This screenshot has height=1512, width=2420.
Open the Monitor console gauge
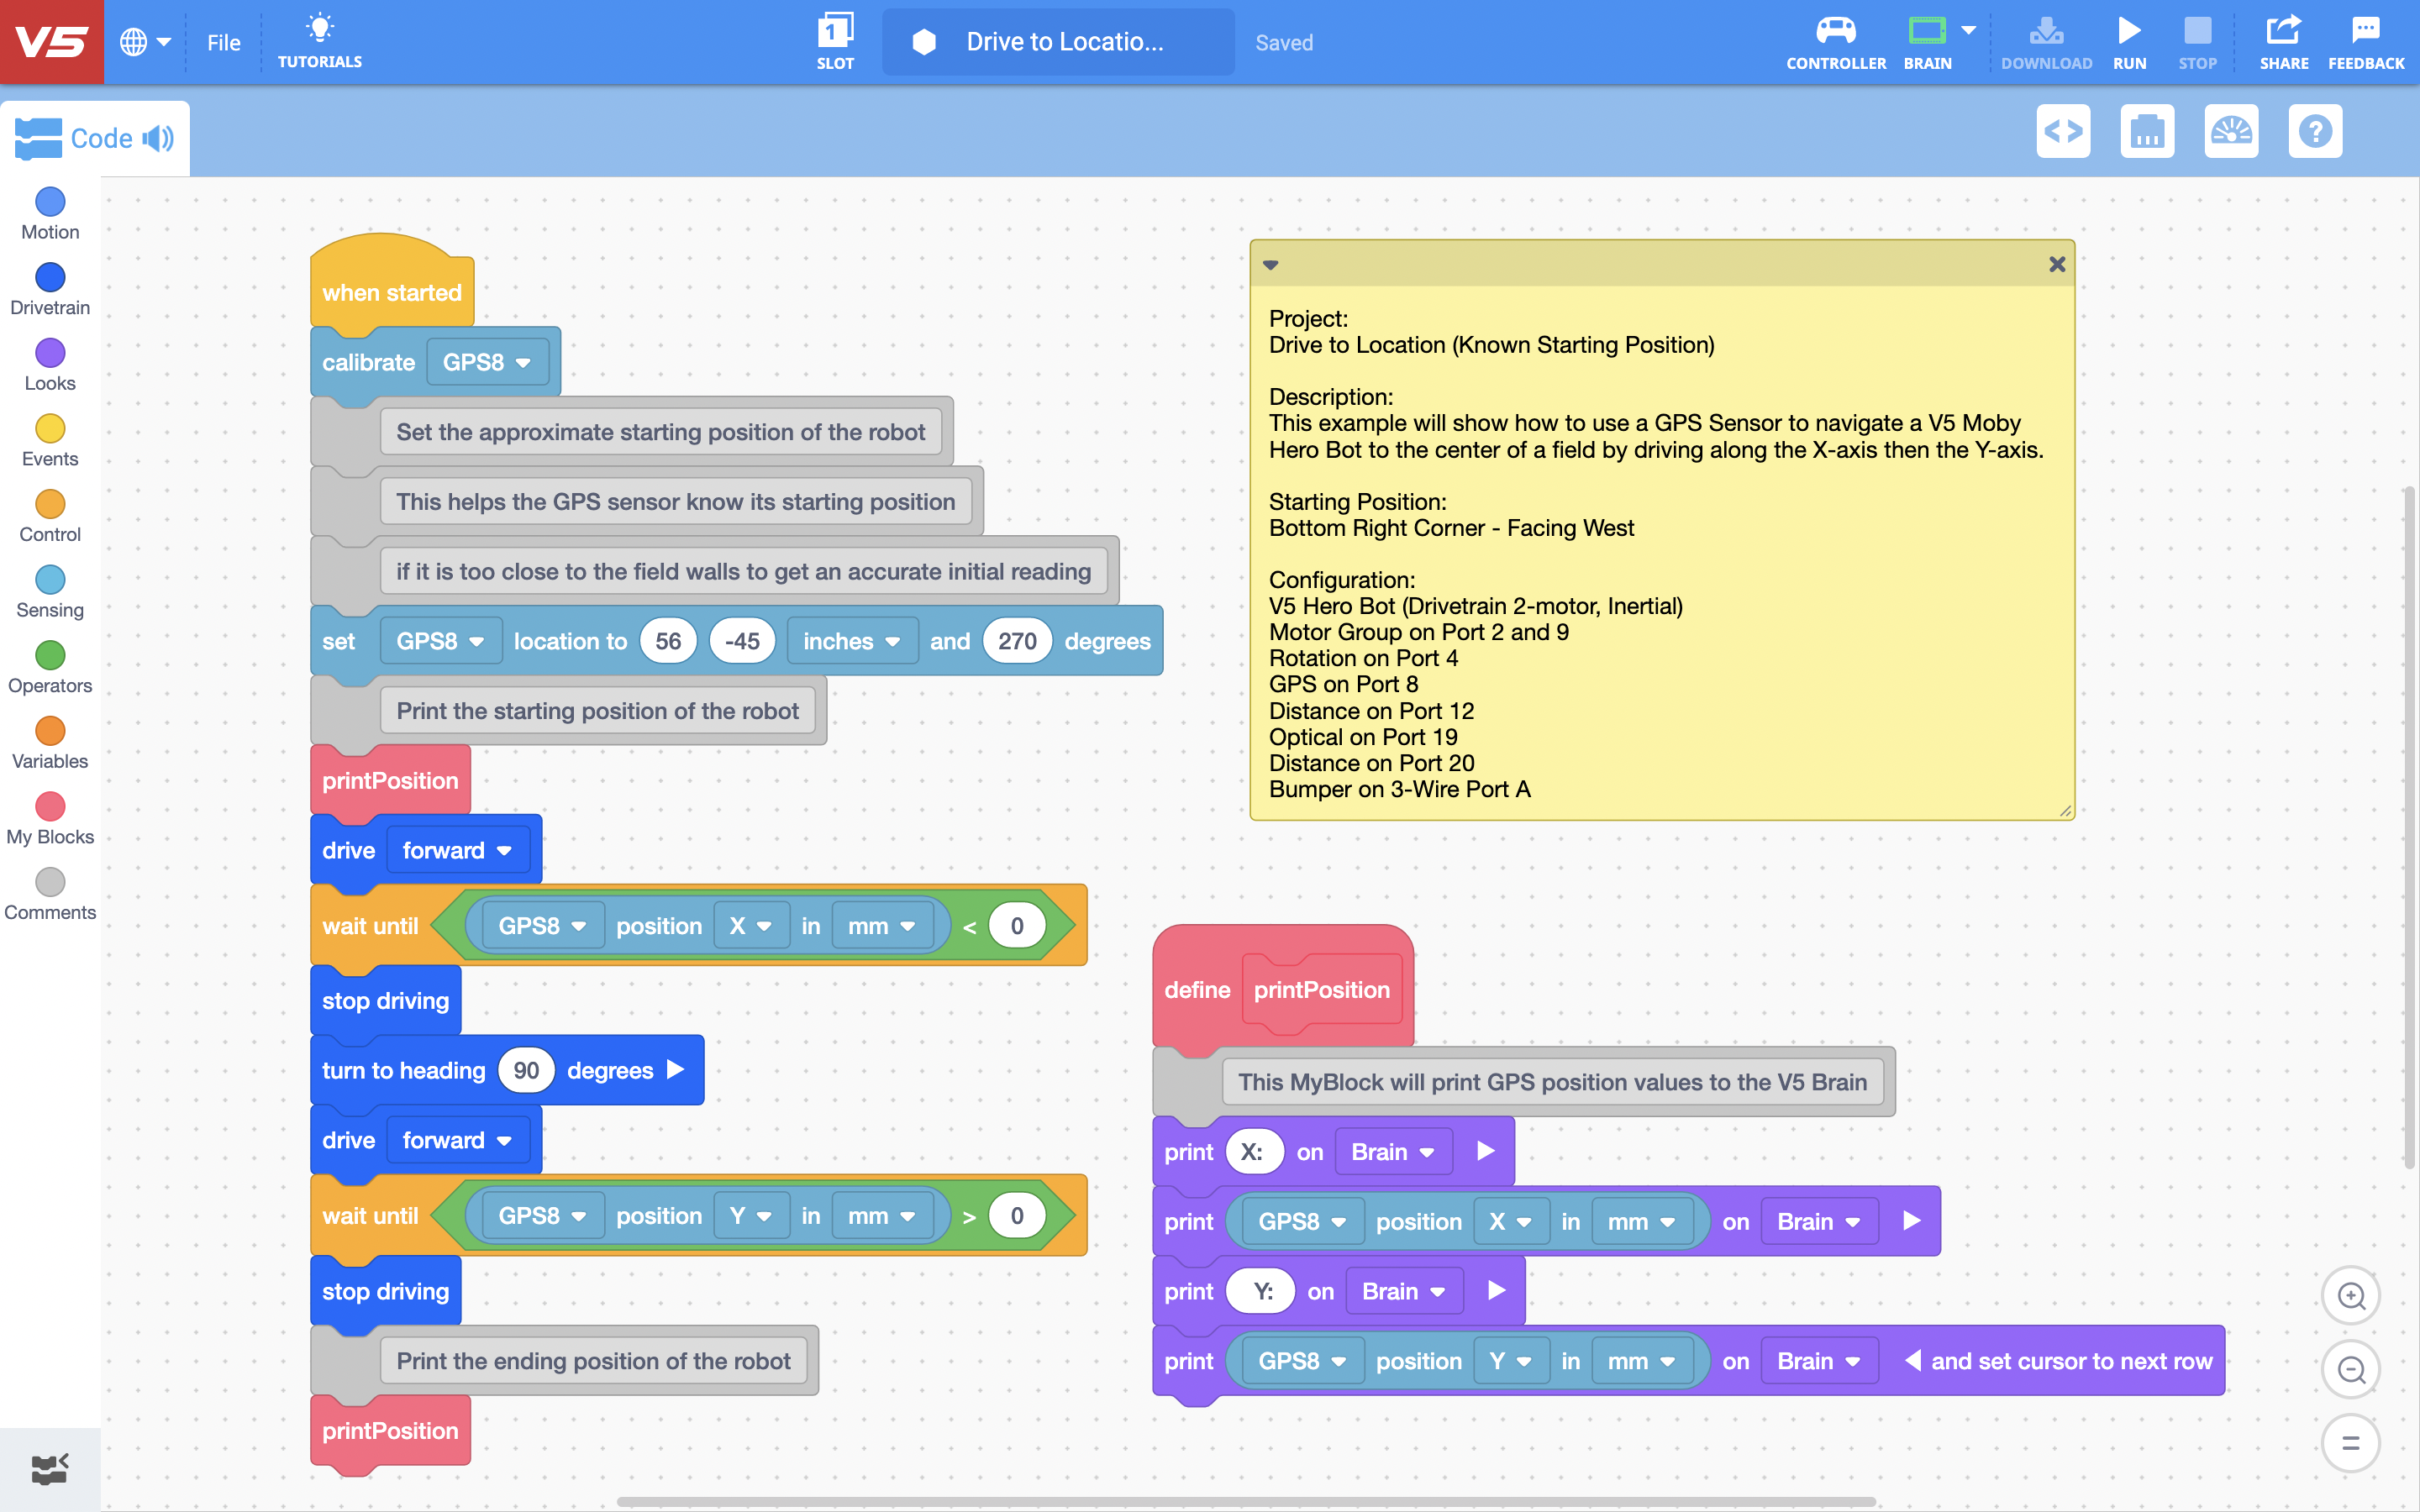pos(2231,131)
